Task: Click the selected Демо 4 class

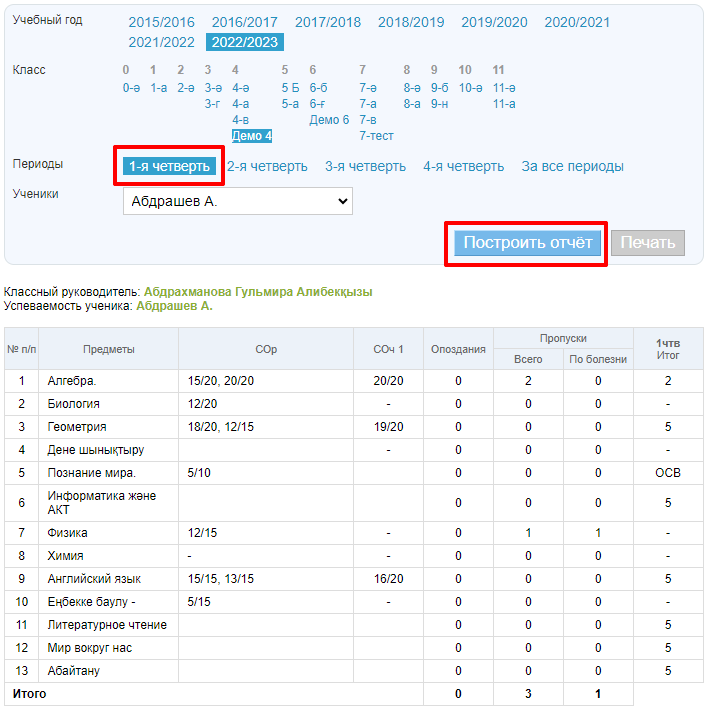Action: (x=251, y=136)
